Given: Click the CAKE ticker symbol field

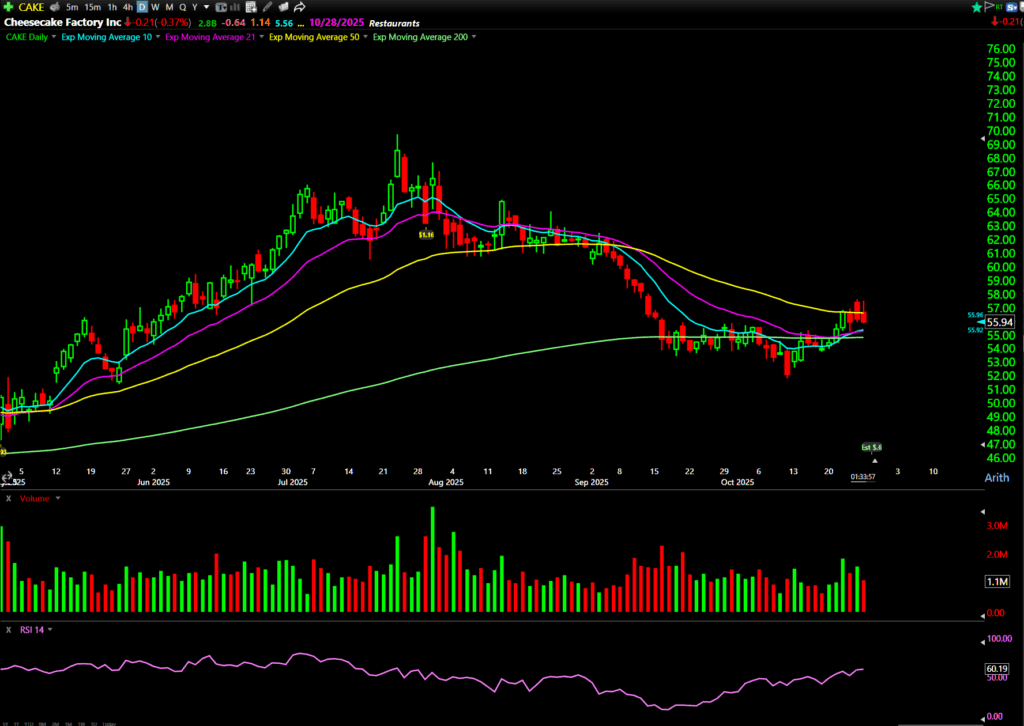Looking at the screenshot, I should (x=32, y=7).
